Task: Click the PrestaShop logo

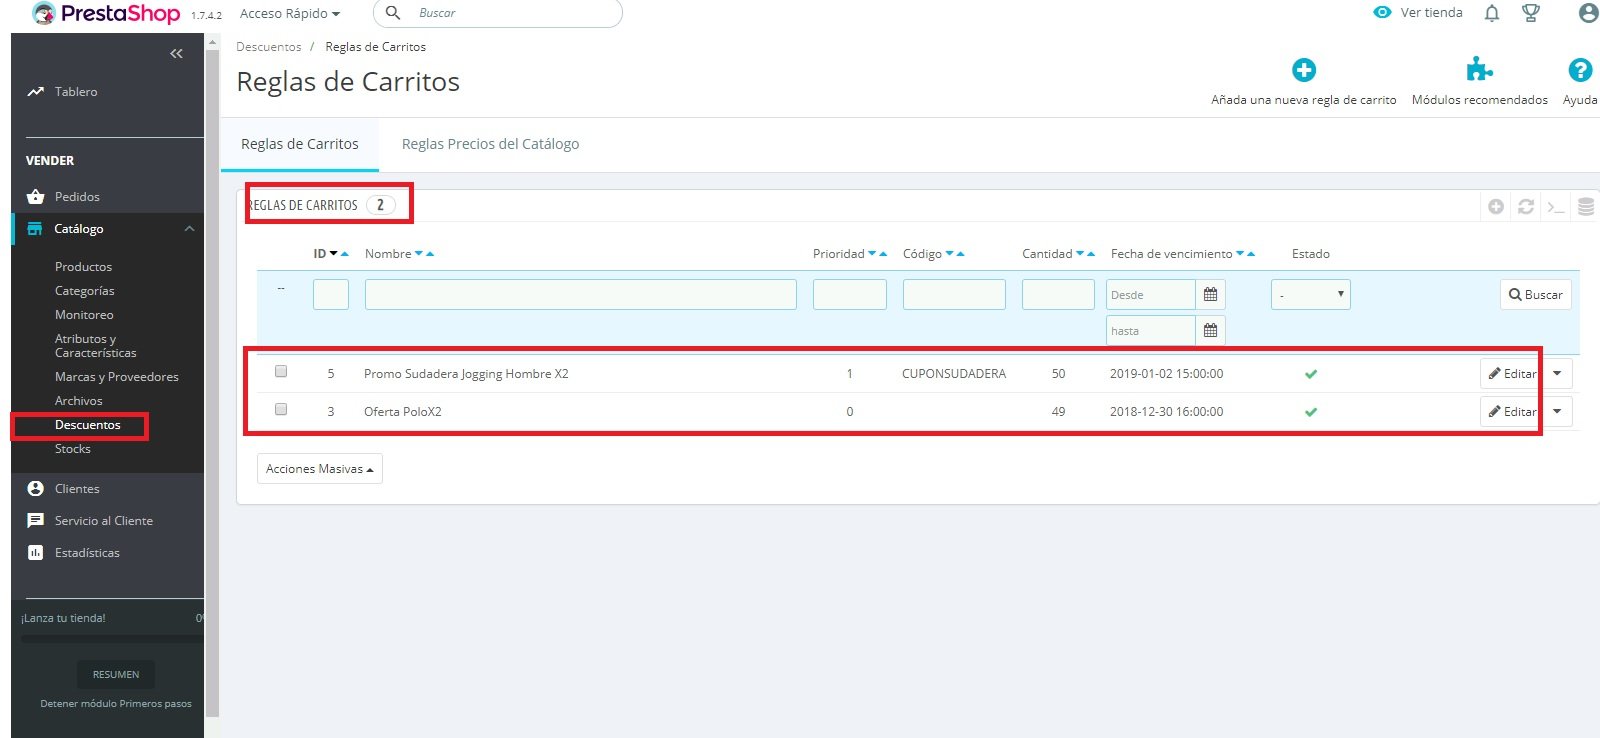Action: point(107,13)
